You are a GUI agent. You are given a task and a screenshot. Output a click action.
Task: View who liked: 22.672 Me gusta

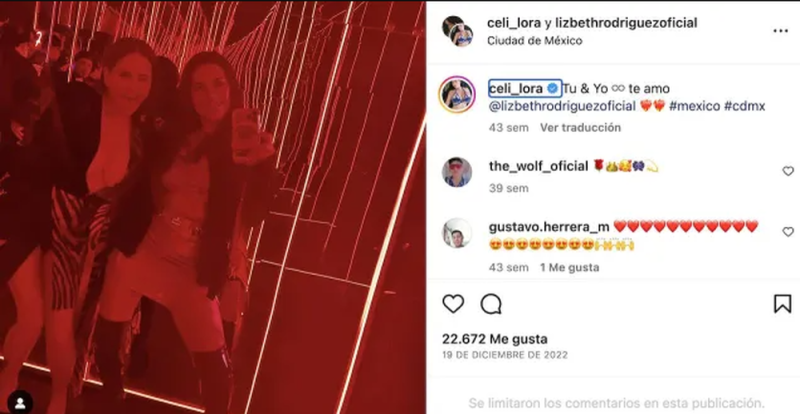[494, 339]
